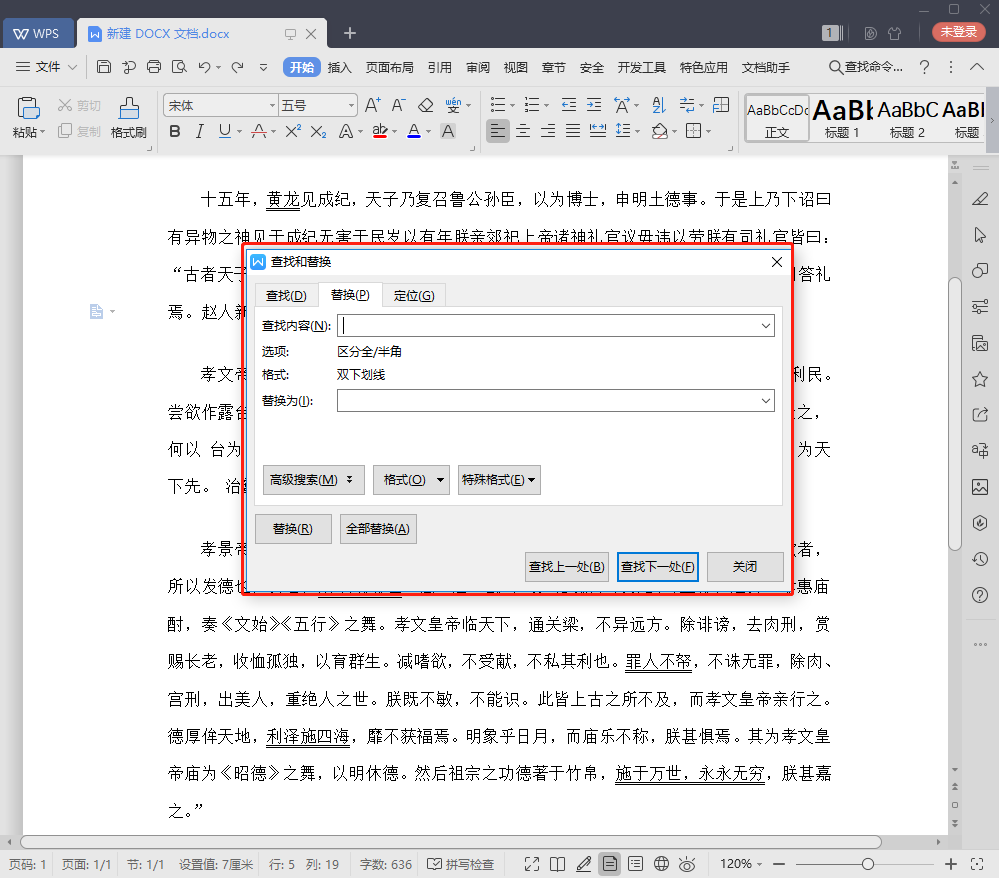The height and width of the screenshot is (878, 999).
Task: Open the full screen view icon in status bar
Action: (531, 863)
